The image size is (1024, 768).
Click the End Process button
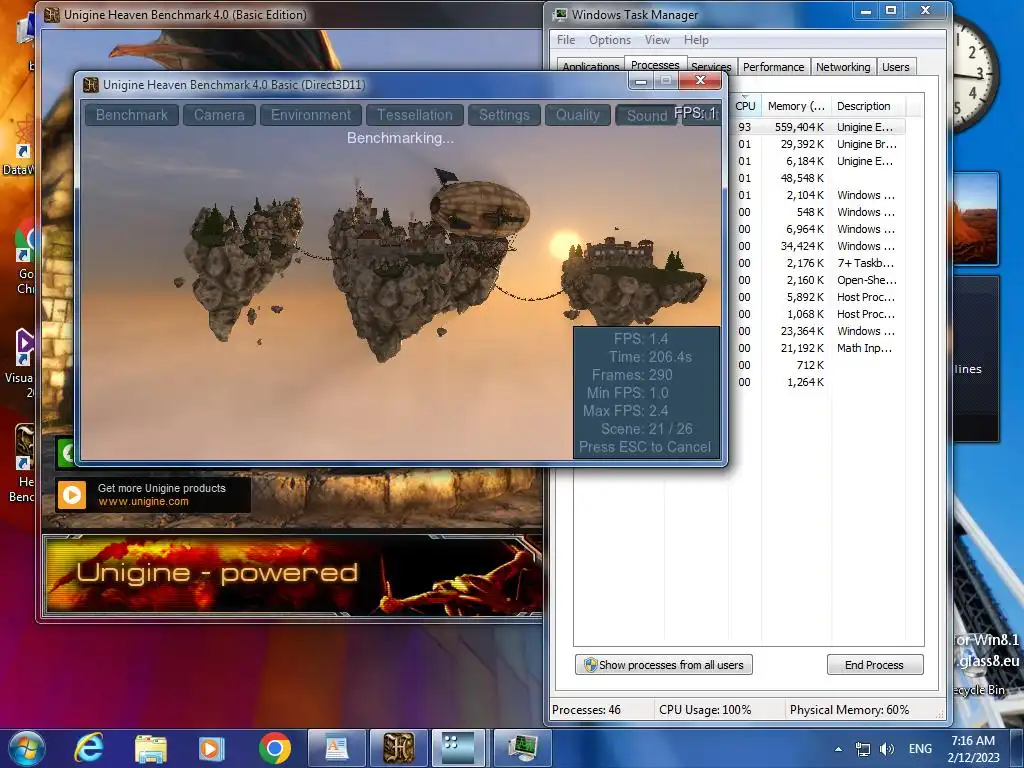[x=875, y=665]
